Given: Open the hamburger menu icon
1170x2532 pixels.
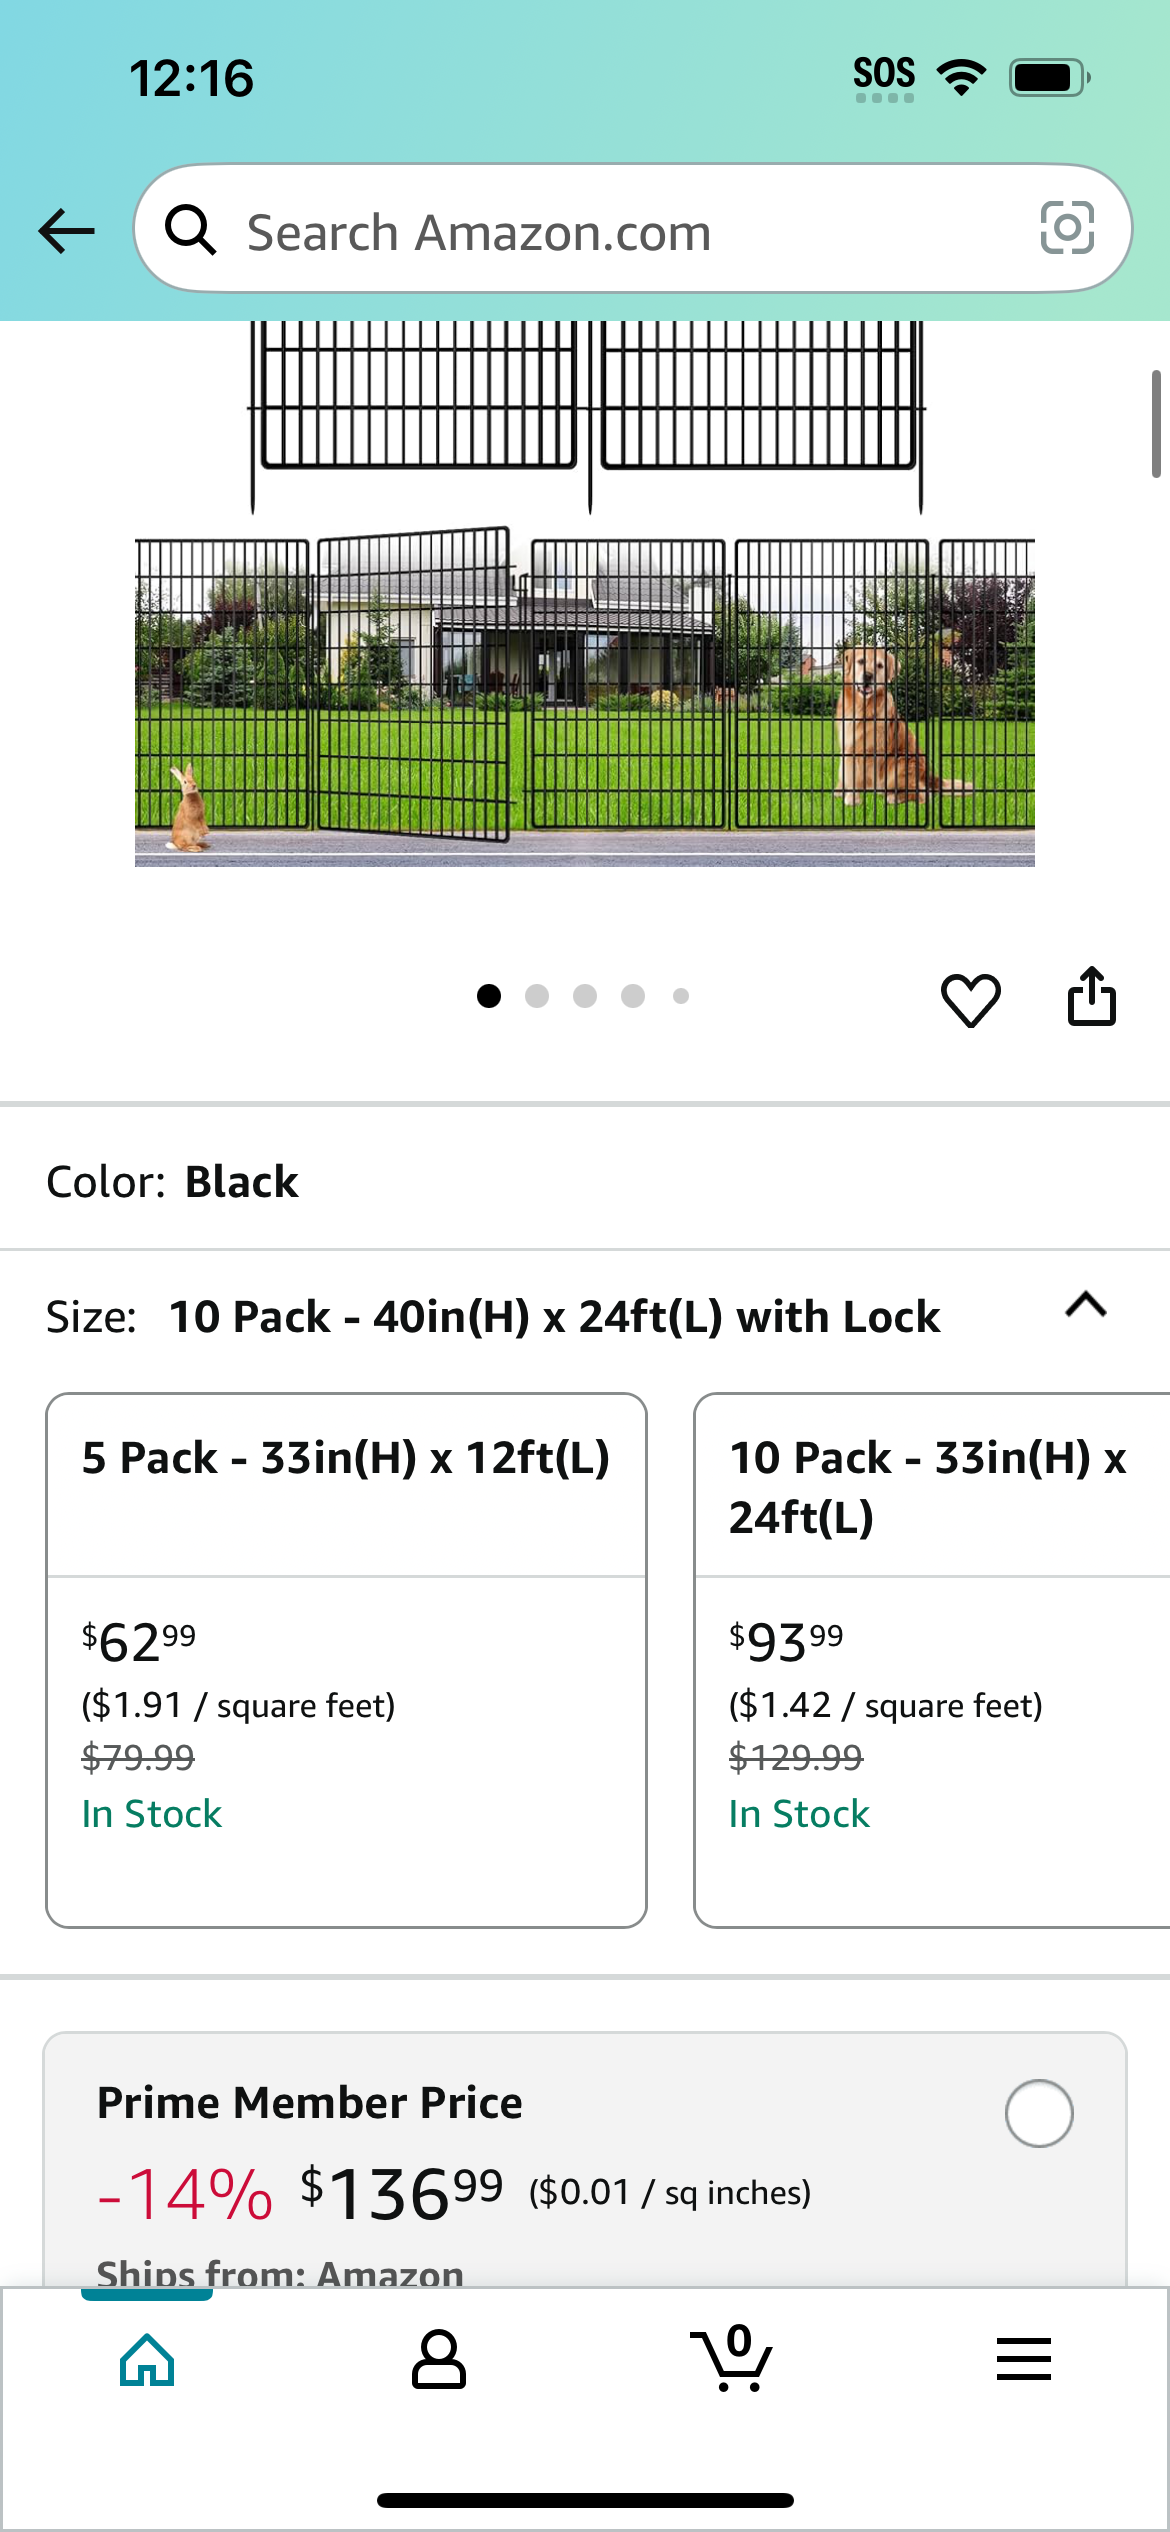Looking at the screenshot, I should (x=1024, y=2359).
